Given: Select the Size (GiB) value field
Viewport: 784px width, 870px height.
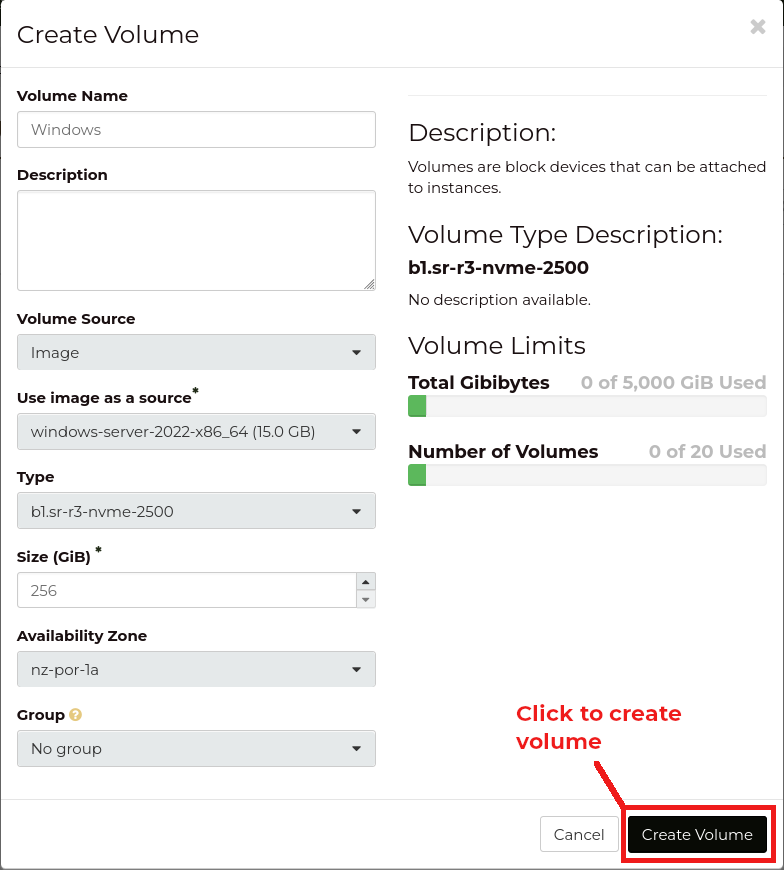Looking at the screenshot, I should (x=180, y=590).
